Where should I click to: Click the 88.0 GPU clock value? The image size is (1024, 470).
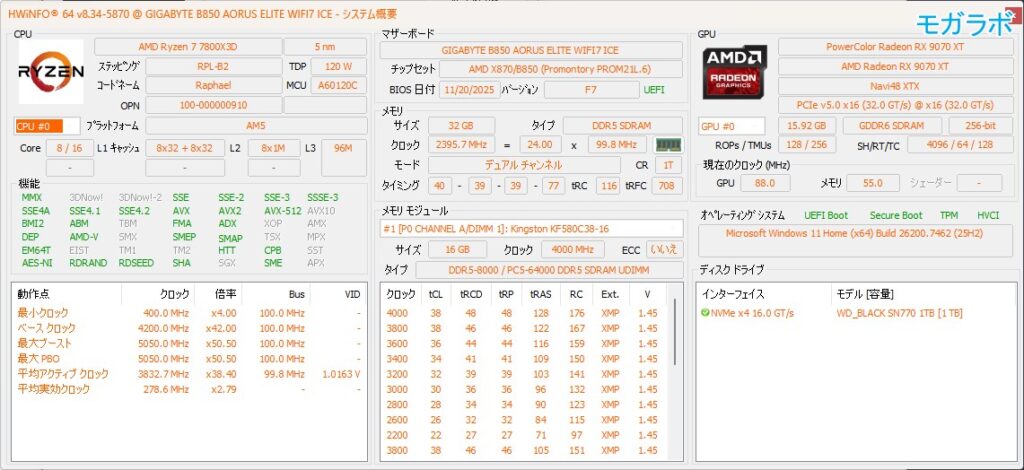(765, 183)
